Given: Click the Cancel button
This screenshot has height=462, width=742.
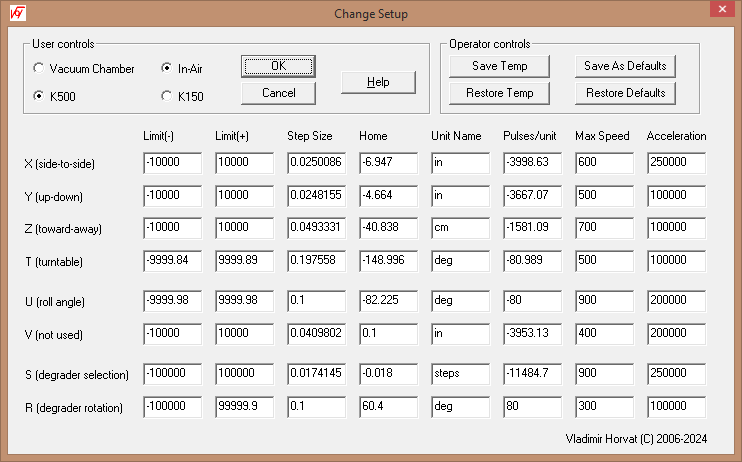Looking at the screenshot, I should point(278,93).
